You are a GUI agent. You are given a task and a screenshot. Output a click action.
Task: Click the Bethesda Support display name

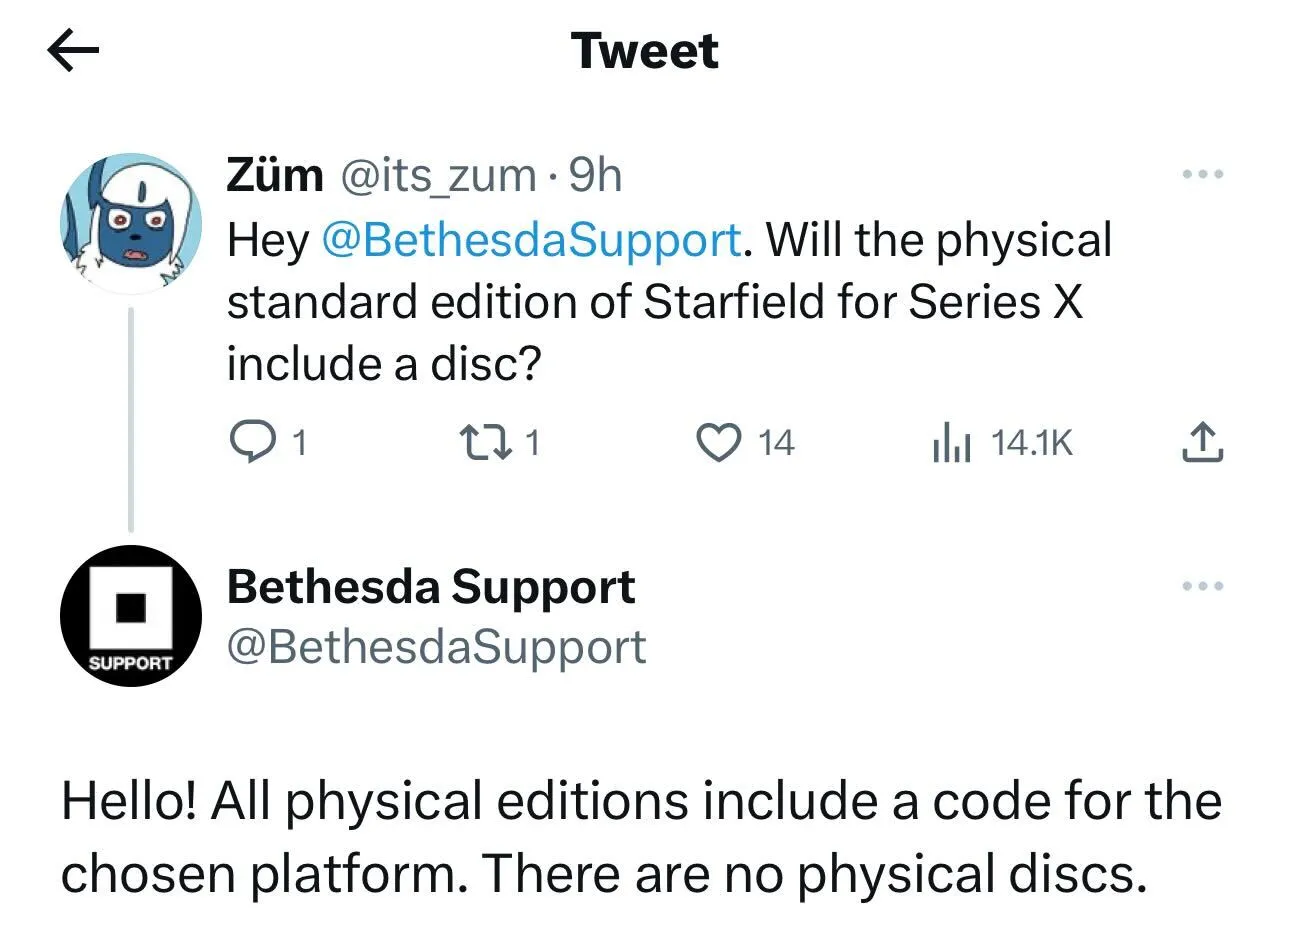[x=431, y=587]
